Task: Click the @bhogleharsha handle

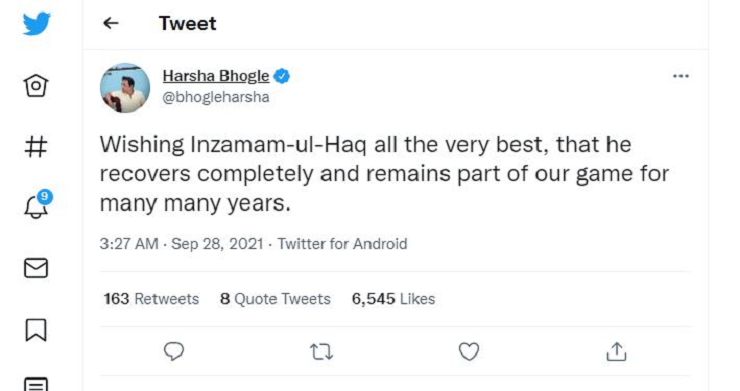Action: (216, 97)
